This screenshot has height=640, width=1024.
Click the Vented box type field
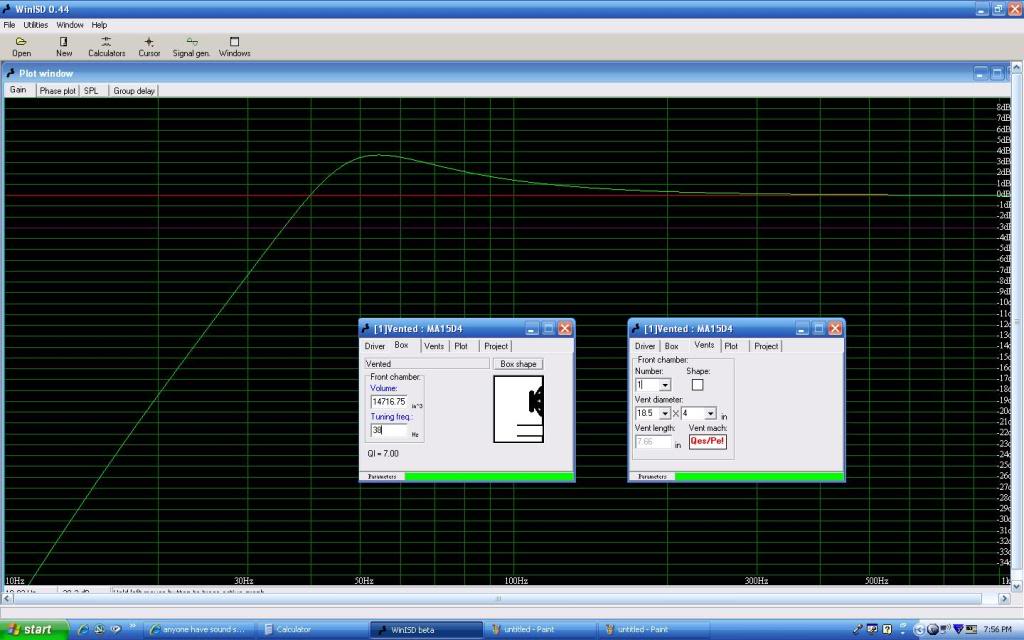(427, 364)
